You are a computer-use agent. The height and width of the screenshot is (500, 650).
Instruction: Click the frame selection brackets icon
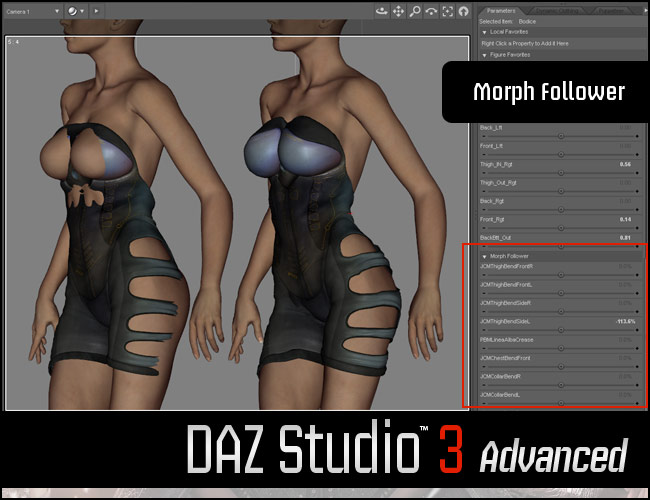[x=447, y=11]
